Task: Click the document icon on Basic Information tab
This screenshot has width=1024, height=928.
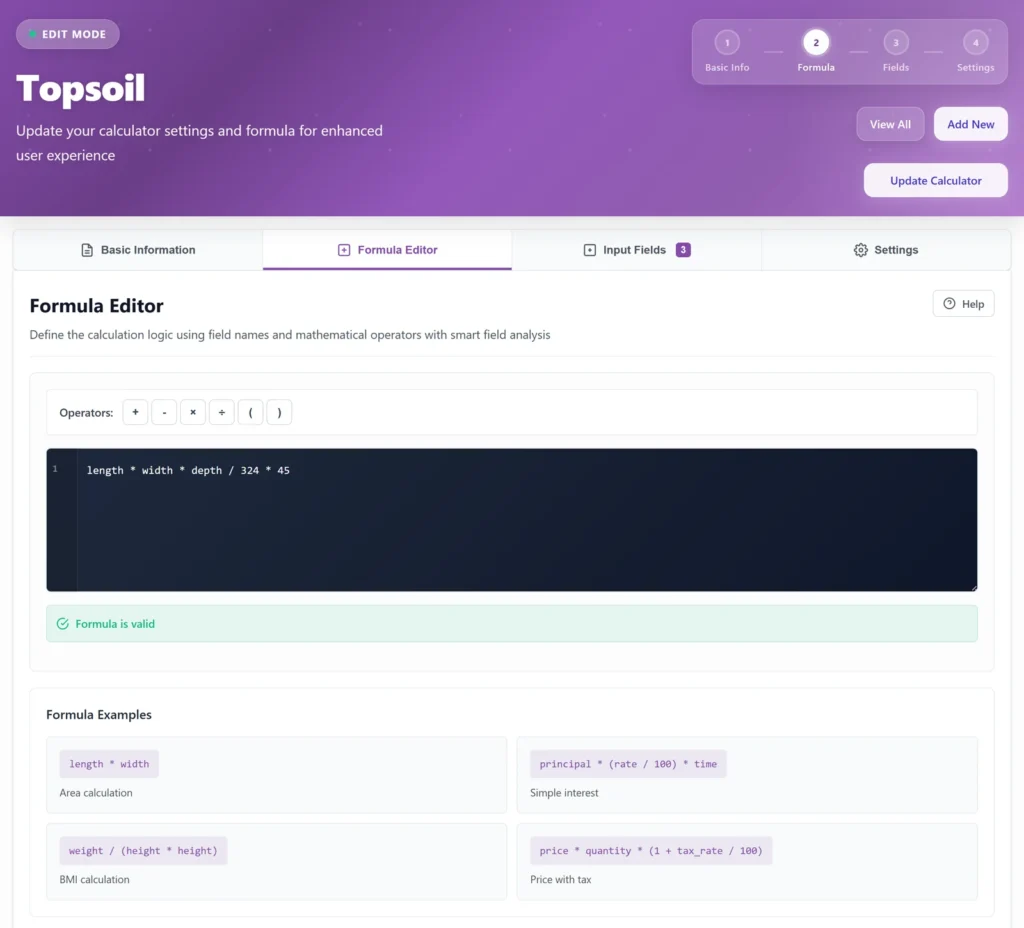Action: click(x=87, y=250)
